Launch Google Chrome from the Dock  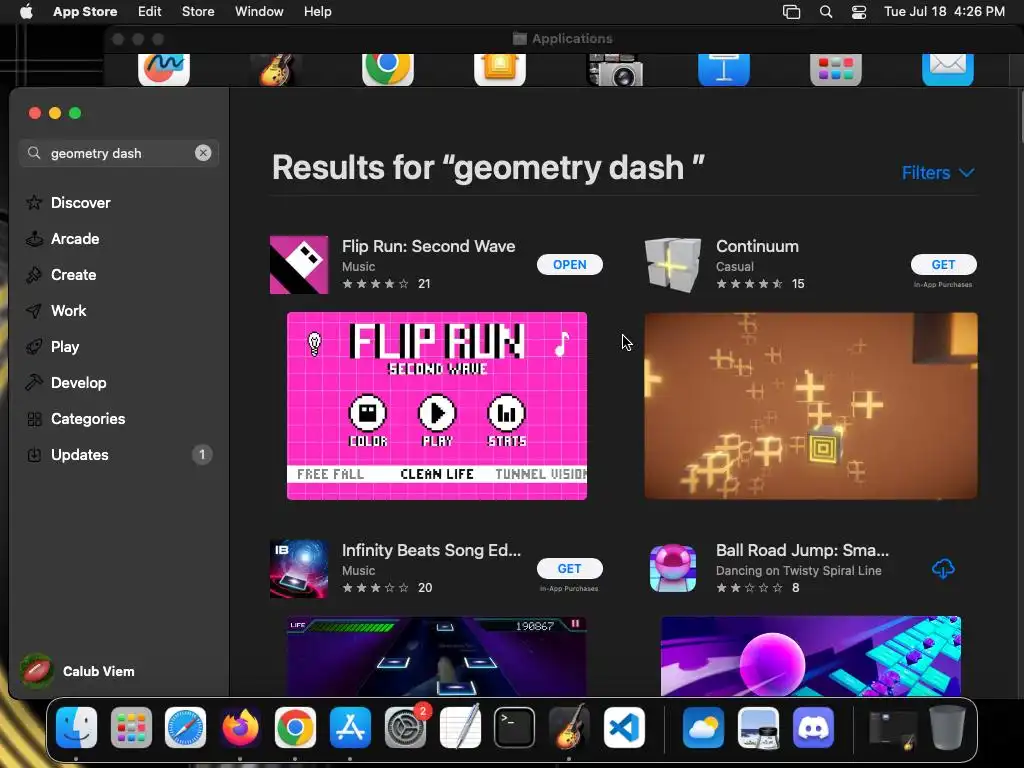point(295,727)
